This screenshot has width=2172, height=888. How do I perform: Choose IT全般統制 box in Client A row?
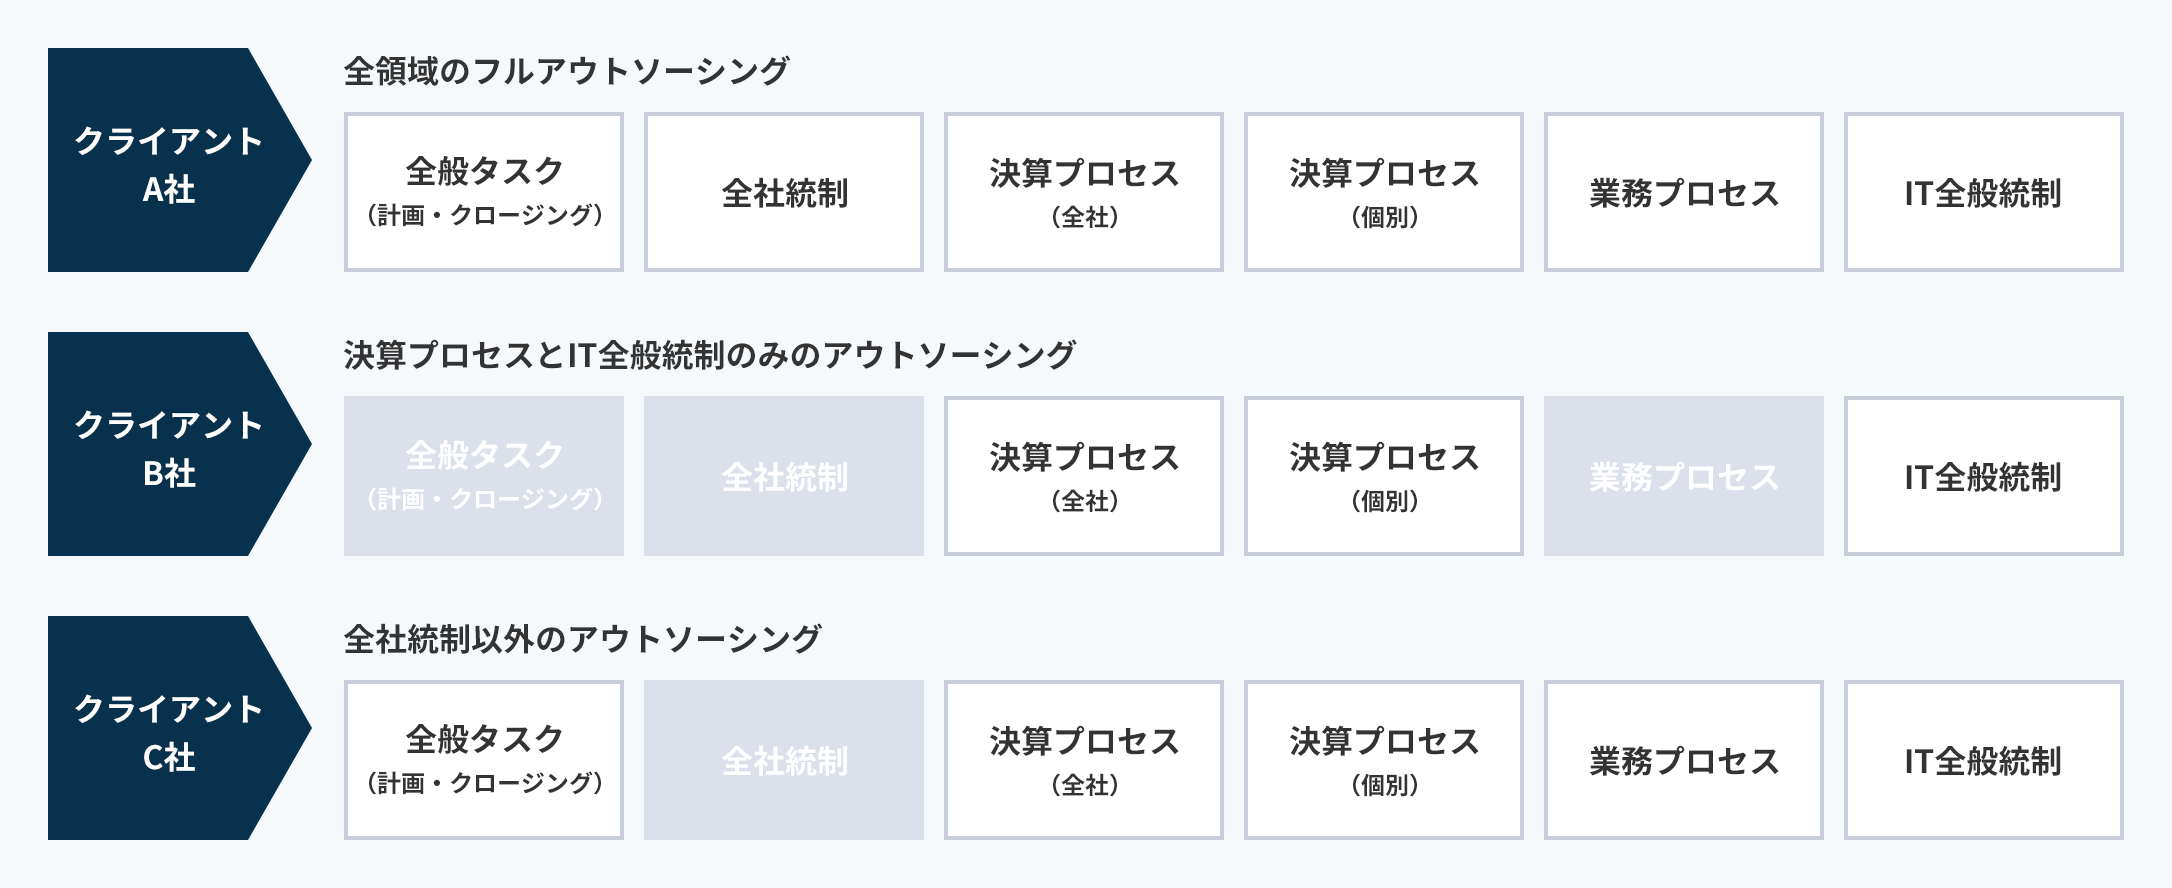click(x=1984, y=192)
